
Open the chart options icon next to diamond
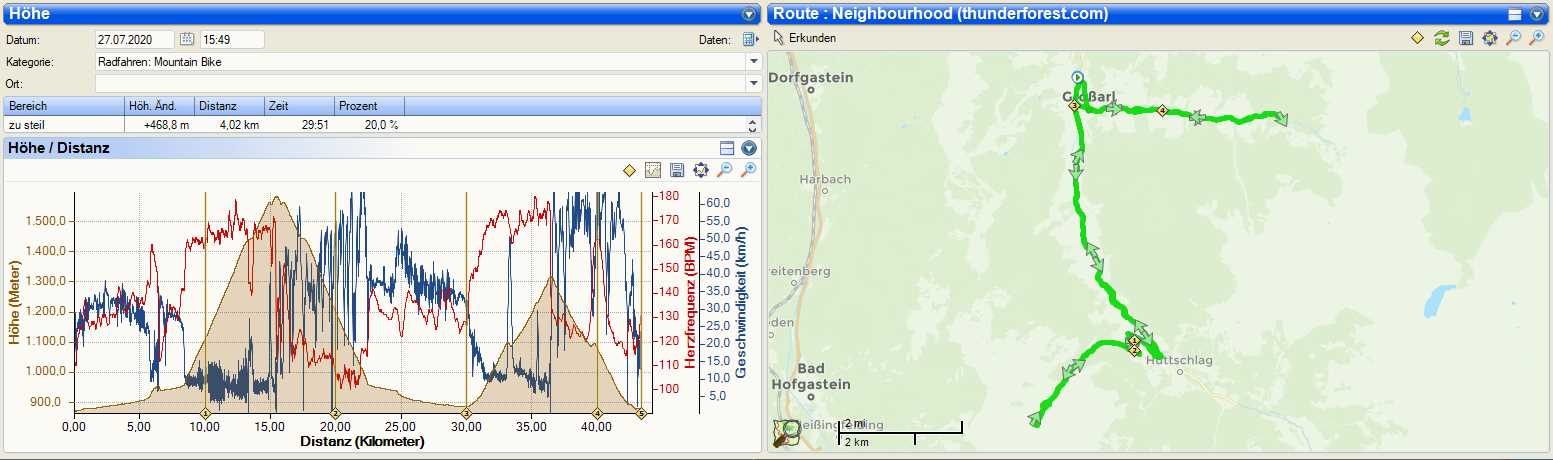click(653, 170)
